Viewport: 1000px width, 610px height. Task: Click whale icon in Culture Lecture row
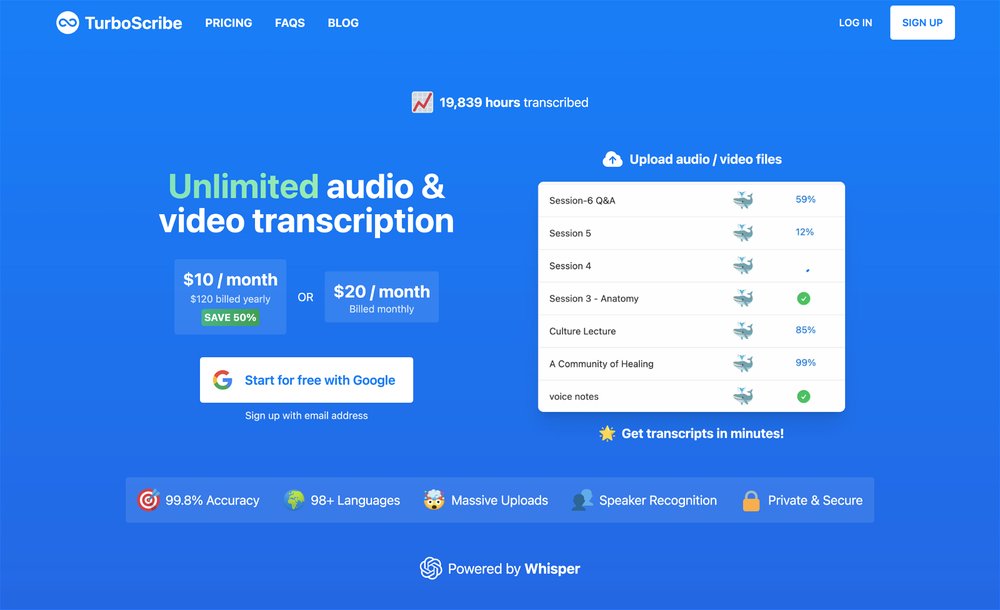point(743,331)
